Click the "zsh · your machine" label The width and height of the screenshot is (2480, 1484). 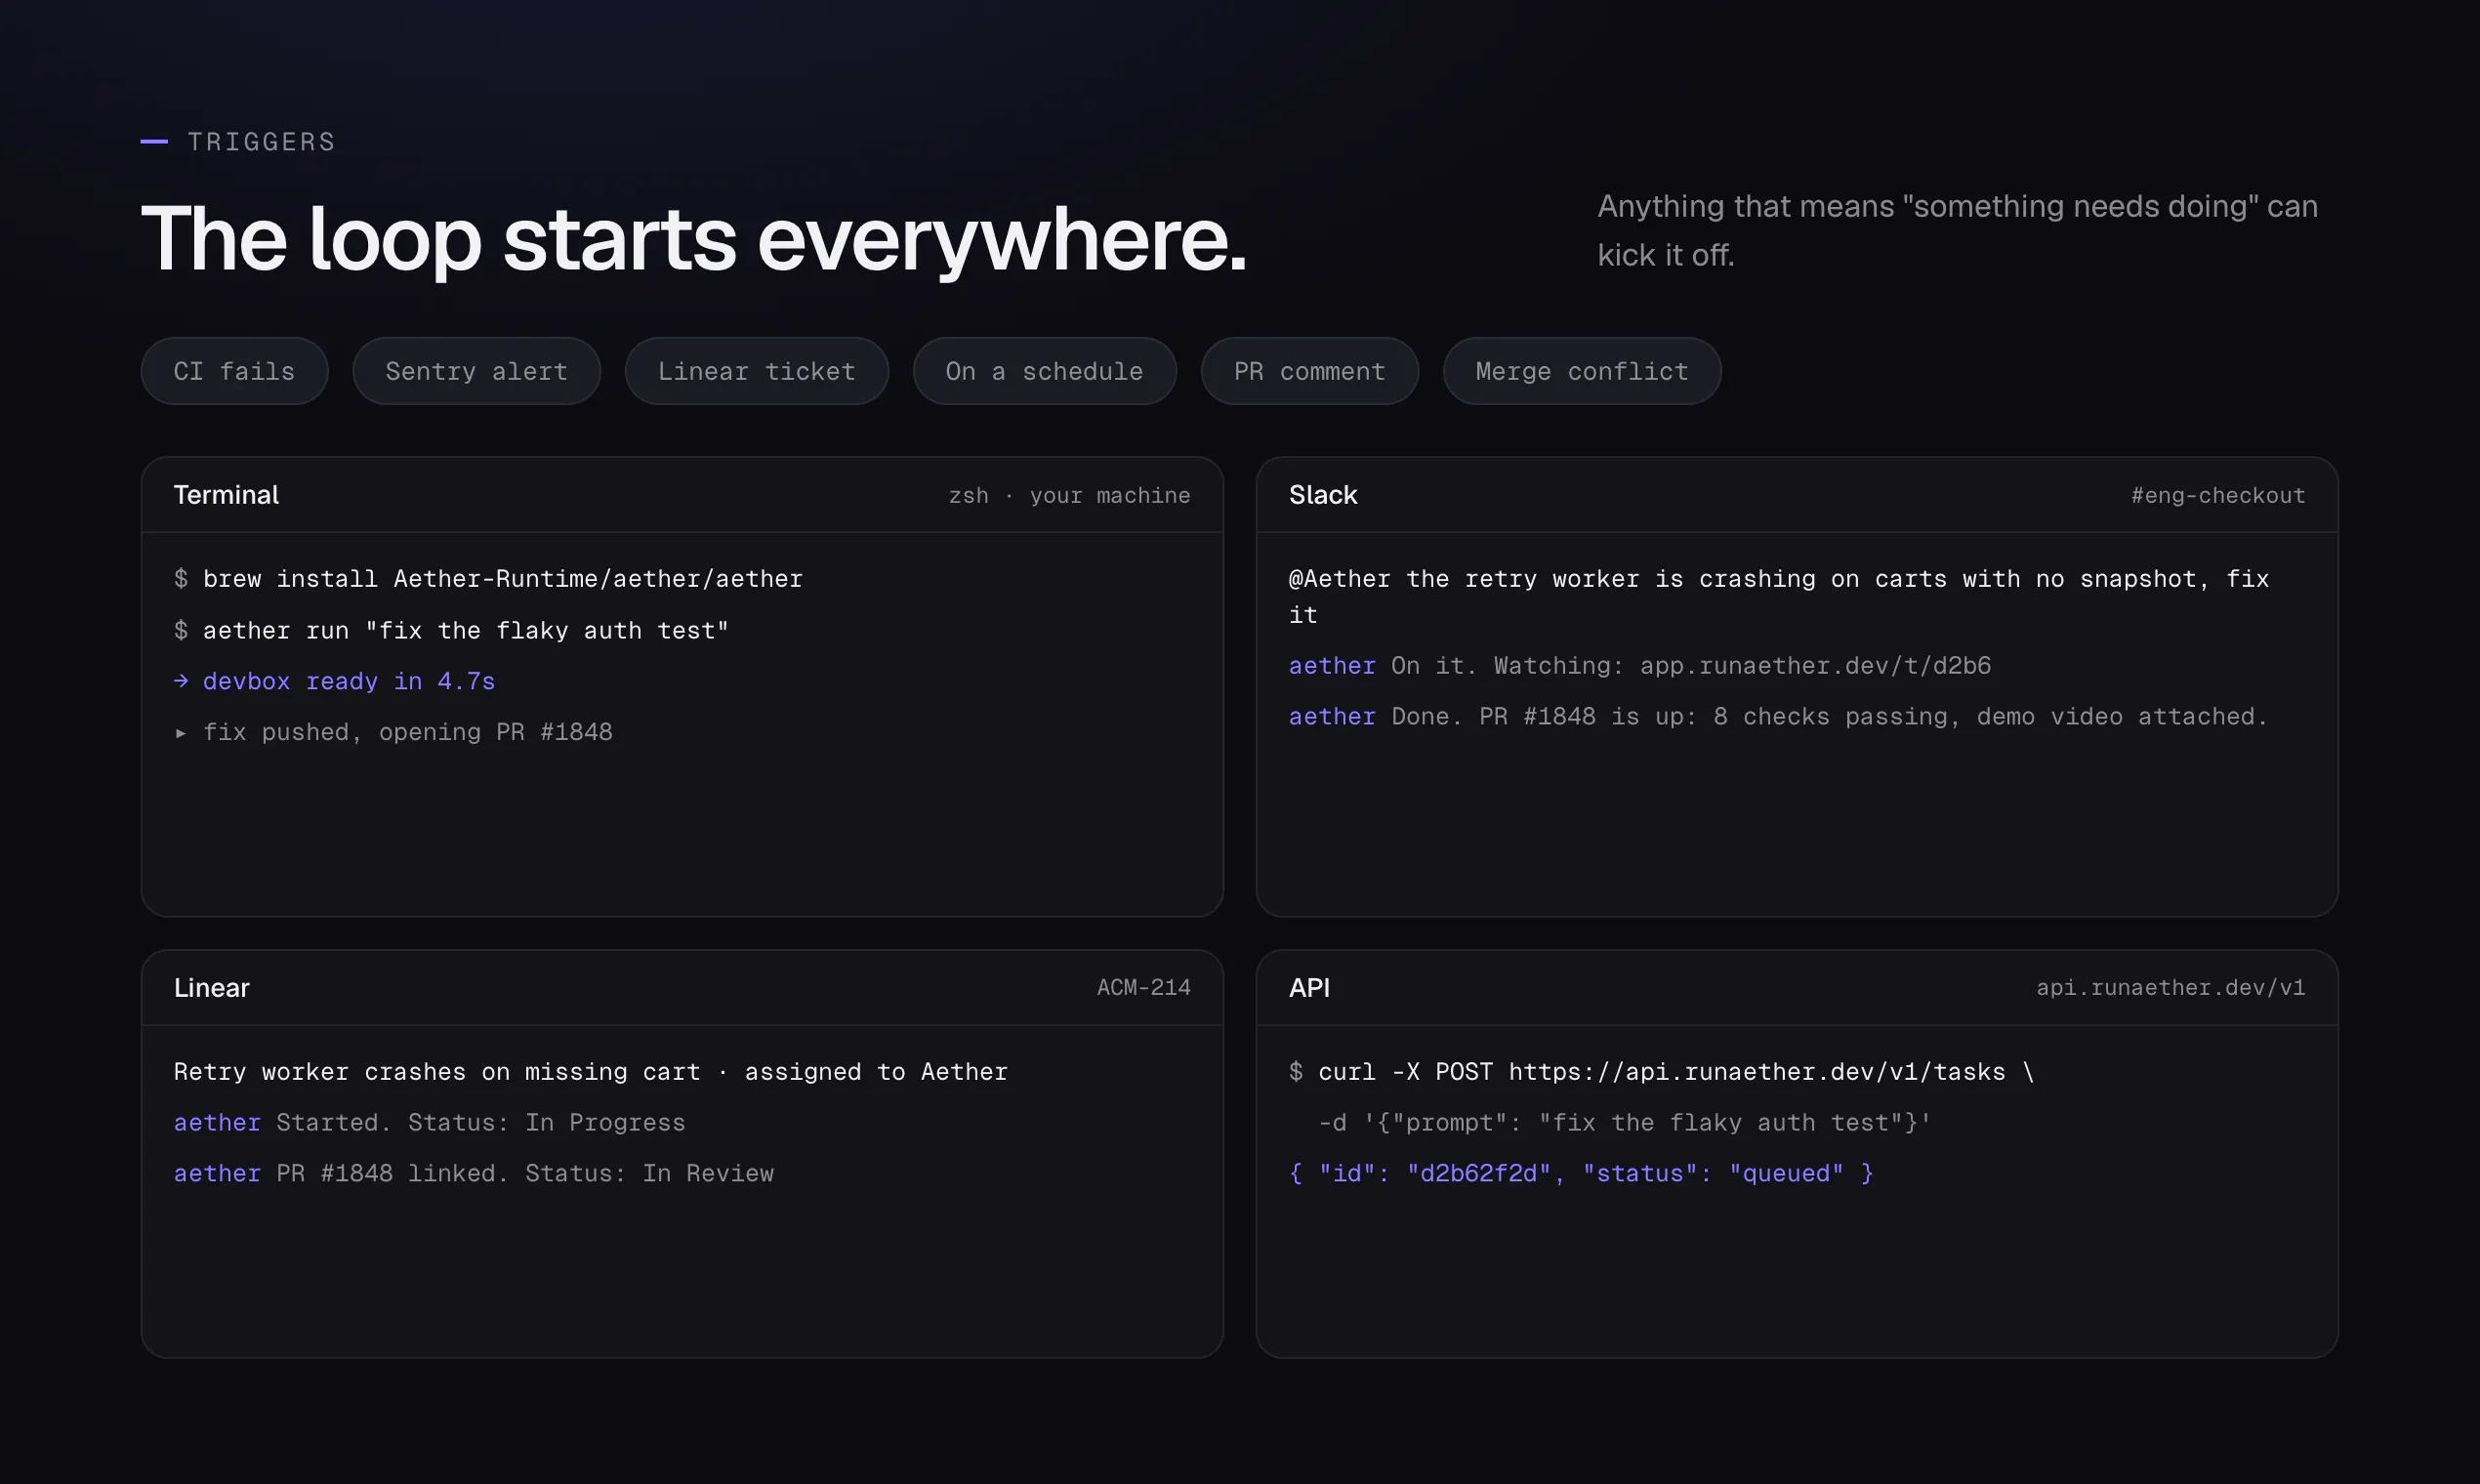click(1069, 495)
